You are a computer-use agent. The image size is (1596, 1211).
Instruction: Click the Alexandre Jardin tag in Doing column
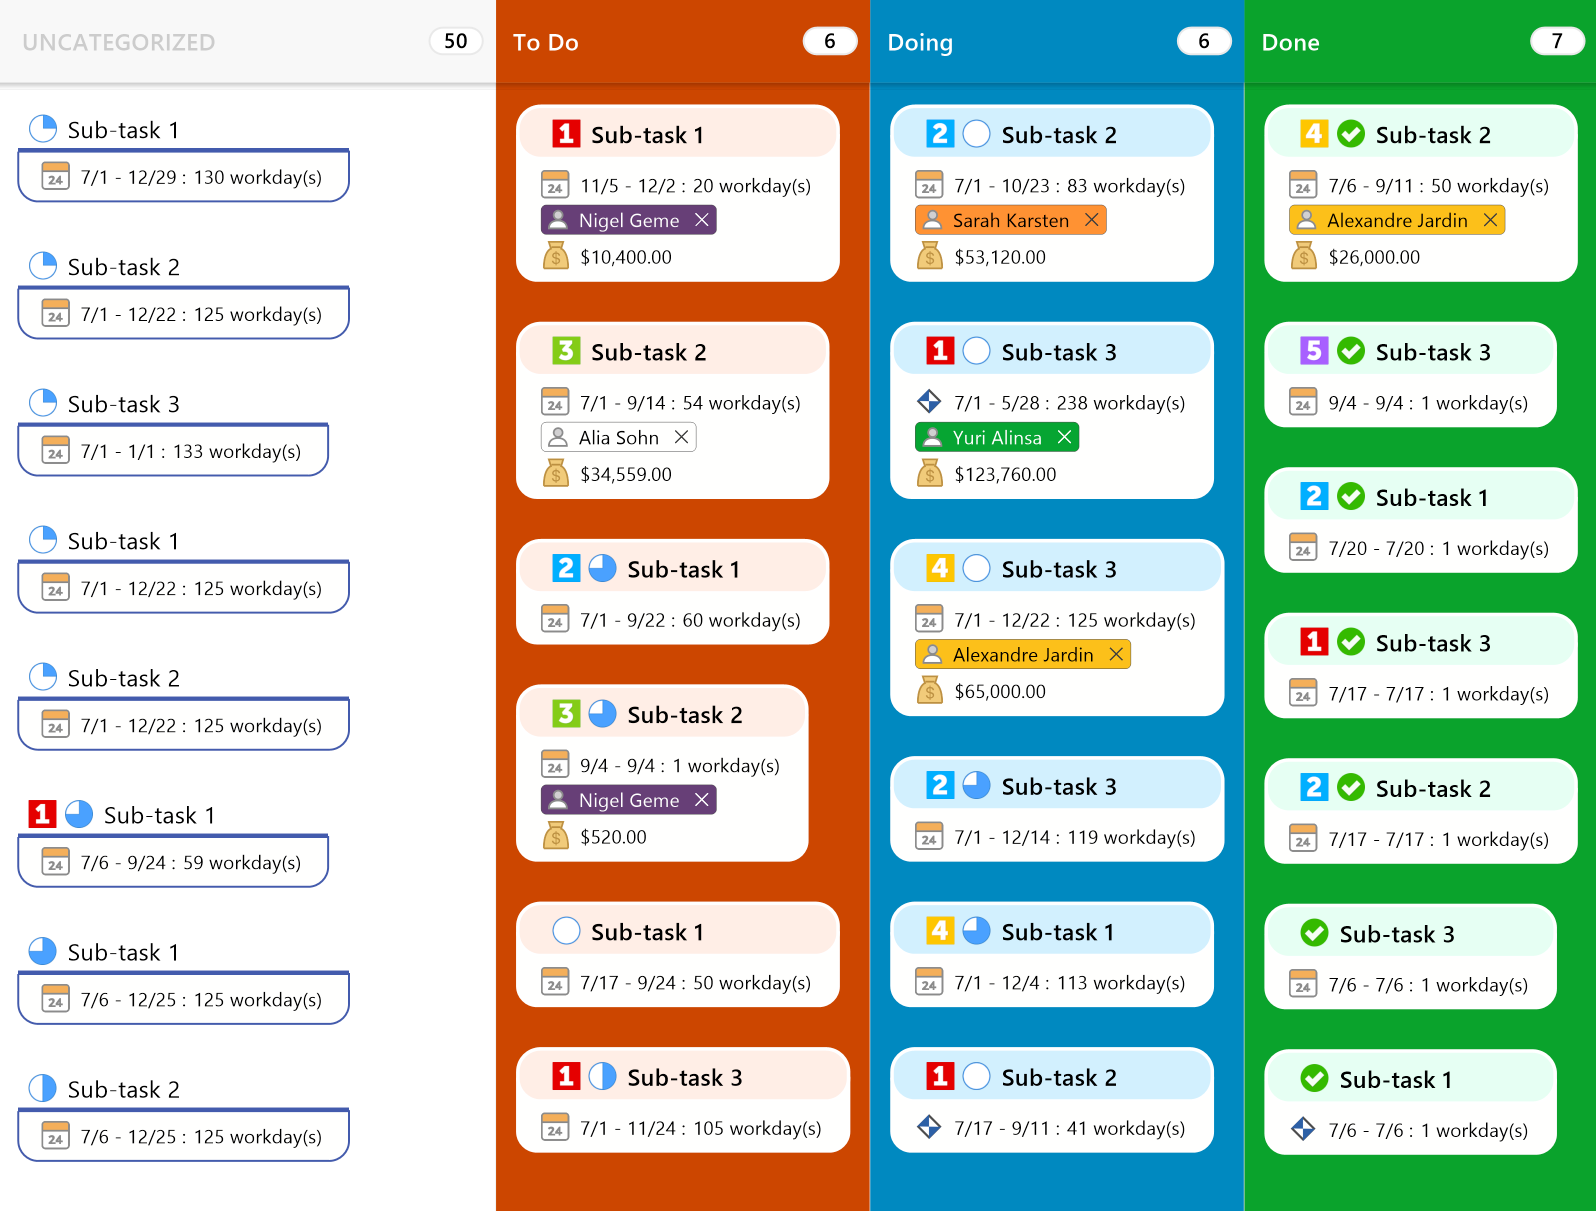click(x=1023, y=654)
